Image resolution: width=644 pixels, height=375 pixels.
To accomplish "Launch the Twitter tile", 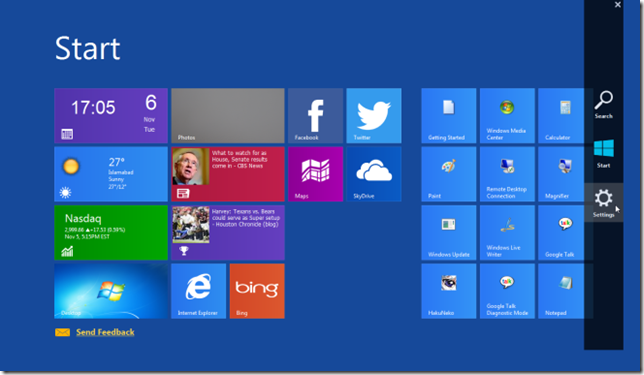I will click(x=374, y=116).
